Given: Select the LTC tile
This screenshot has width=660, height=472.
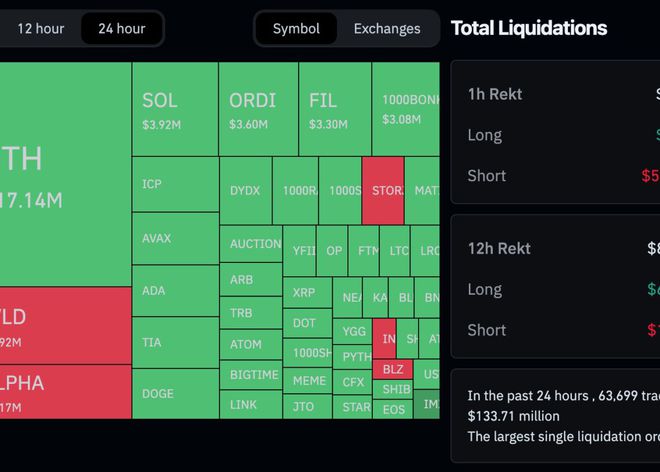Looking at the screenshot, I should pyautogui.click(x=395, y=251).
